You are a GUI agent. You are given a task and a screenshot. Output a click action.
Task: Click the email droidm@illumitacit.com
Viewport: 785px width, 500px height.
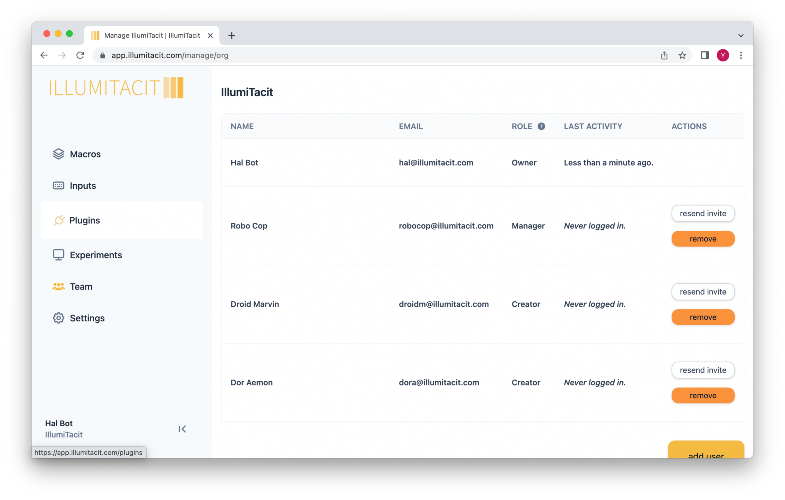[444, 304]
